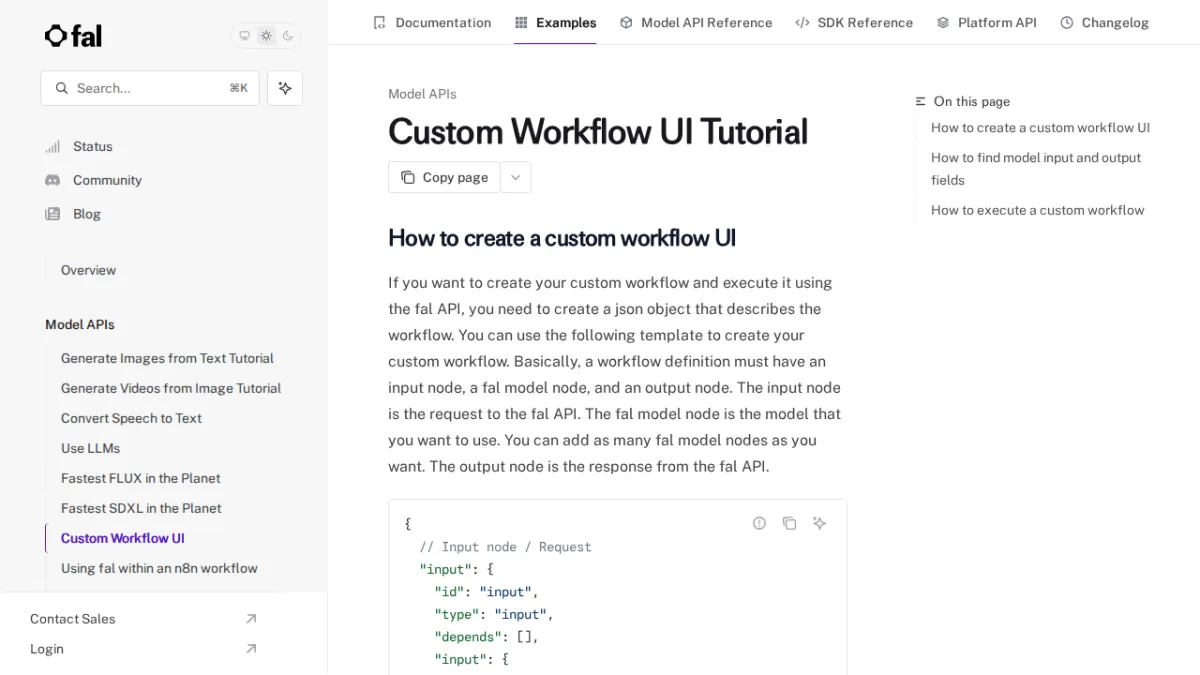This screenshot has width=1200, height=675.
Task: Click the Status signal bars icon
Action: 52,146
